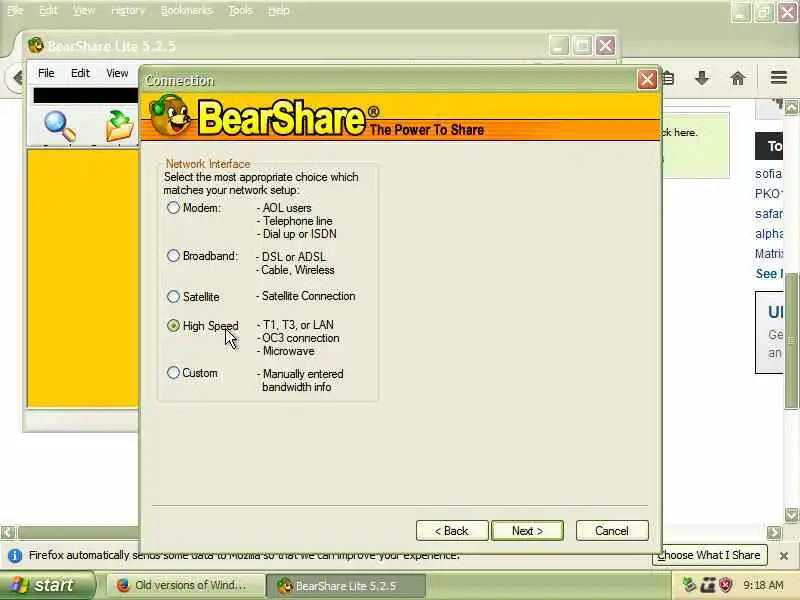Viewport: 800px width, 600px height.
Task: Minimize the BearShare Lite window
Action: pos(559,46)
